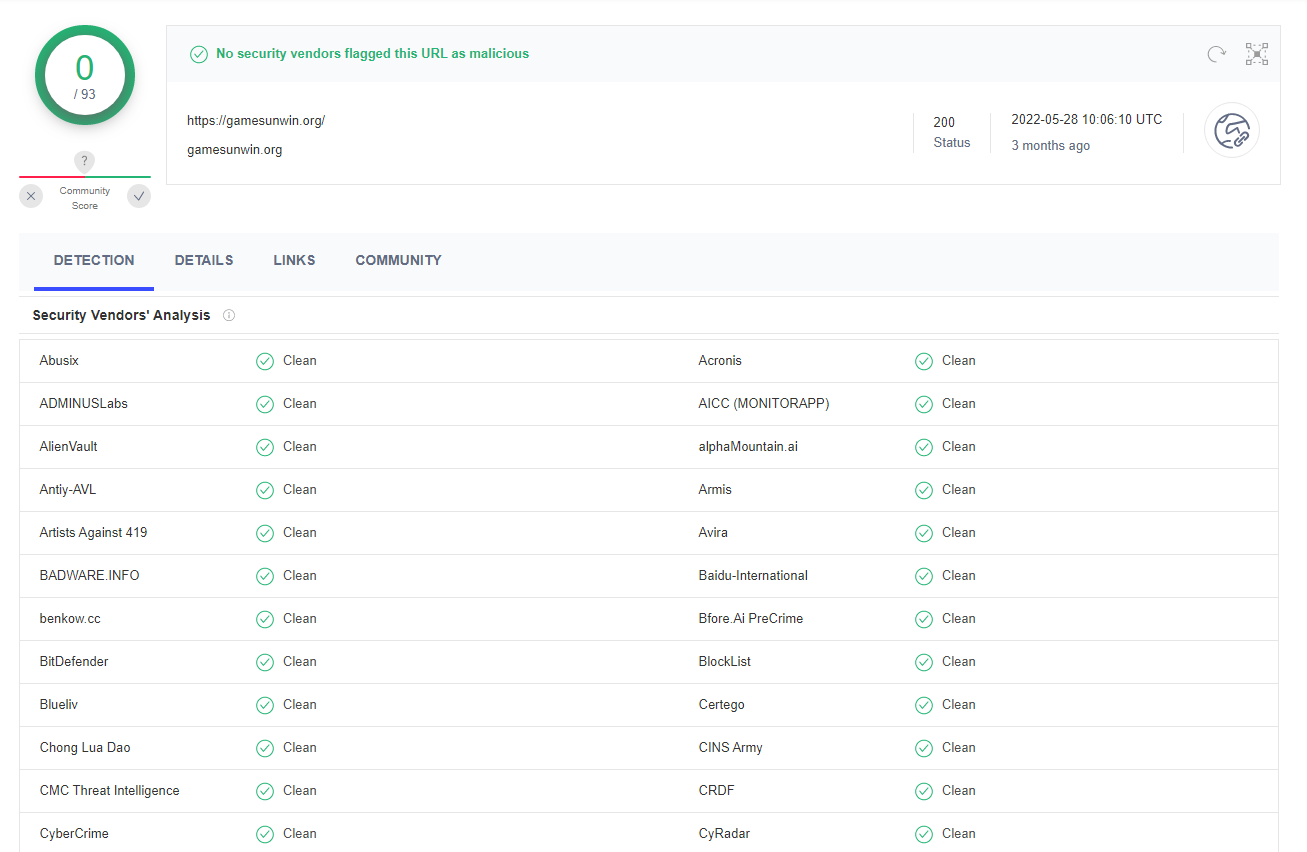Select the CyberCrime vendor name
The image size is (1307, 852).
click(74, 834)
